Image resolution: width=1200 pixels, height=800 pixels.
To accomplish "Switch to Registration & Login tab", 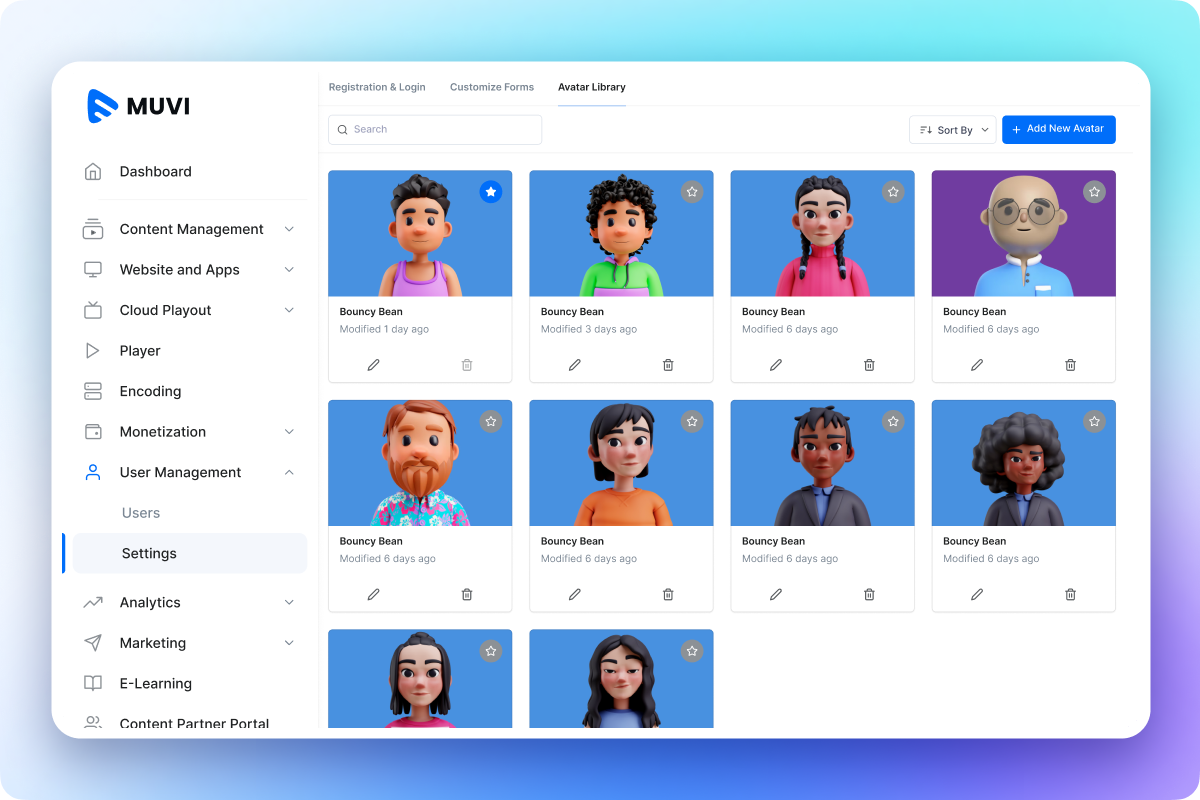I will 377,87.
